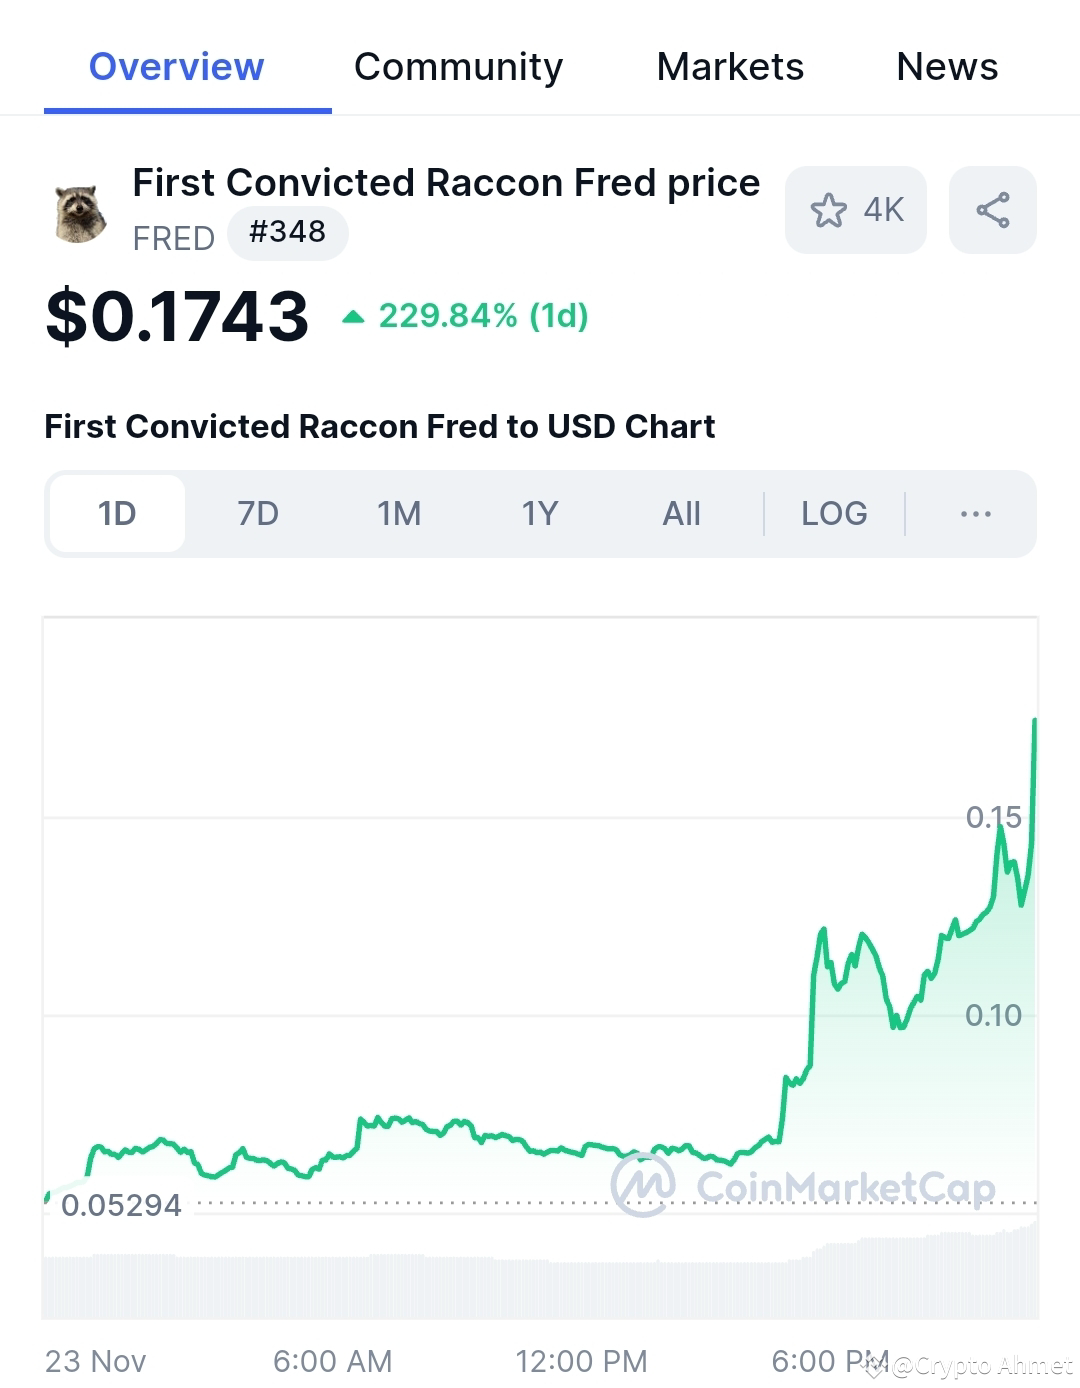This screenshot has width=1080, height=1388.
Task: Open the Markets tab
Action: 730,66
